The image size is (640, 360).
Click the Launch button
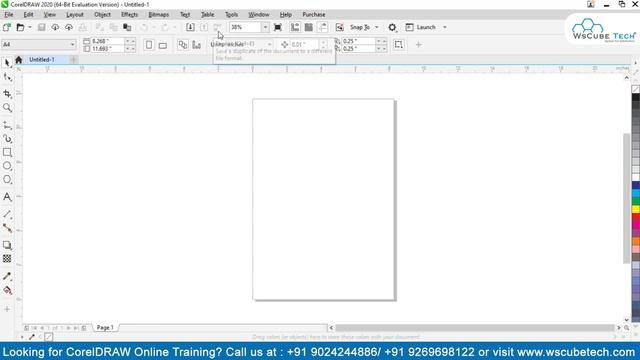(x=422, y=27)
